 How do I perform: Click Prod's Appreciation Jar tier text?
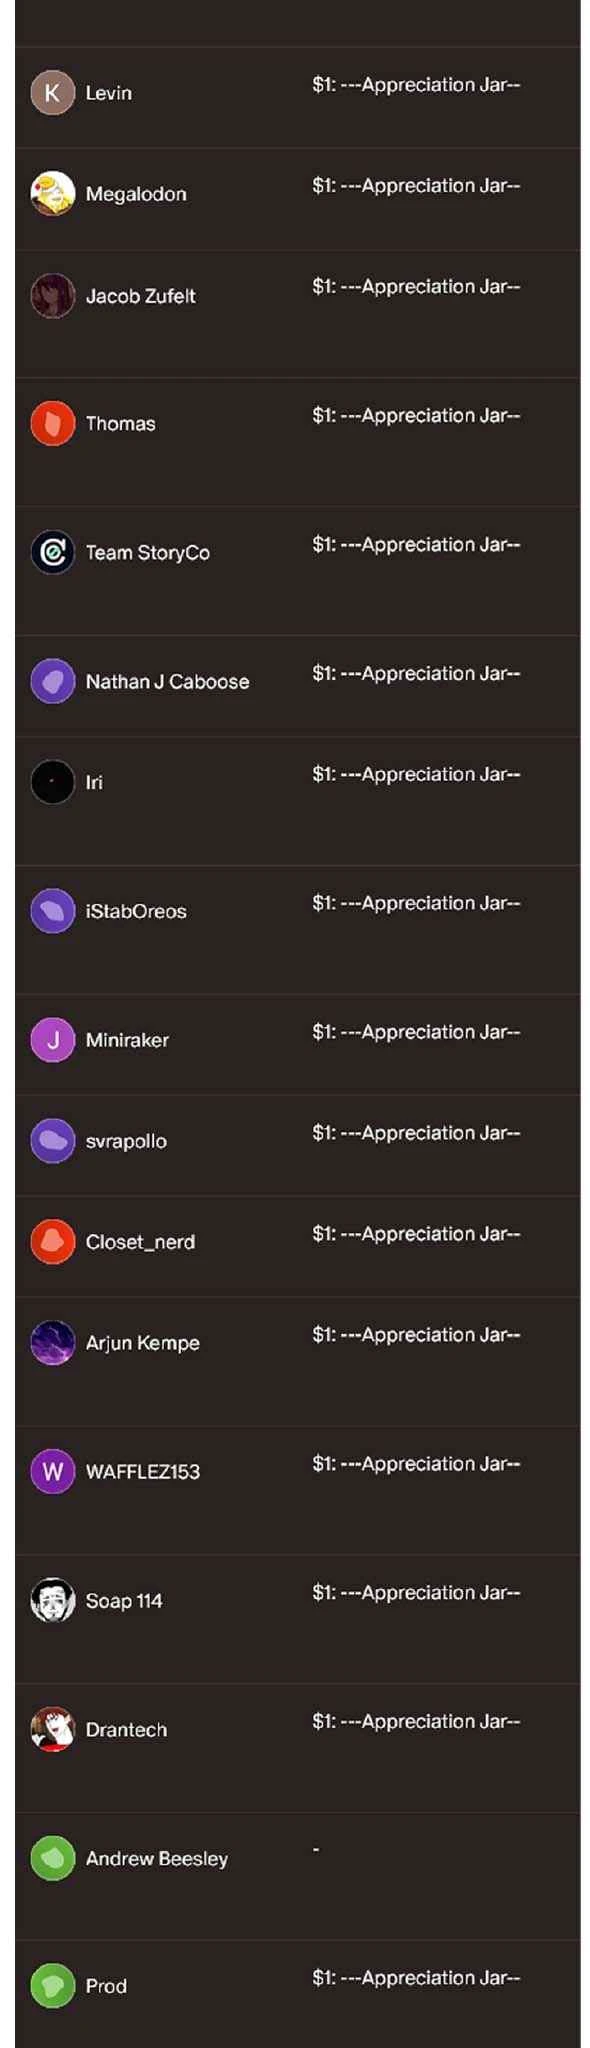(x=416, y=1978)
